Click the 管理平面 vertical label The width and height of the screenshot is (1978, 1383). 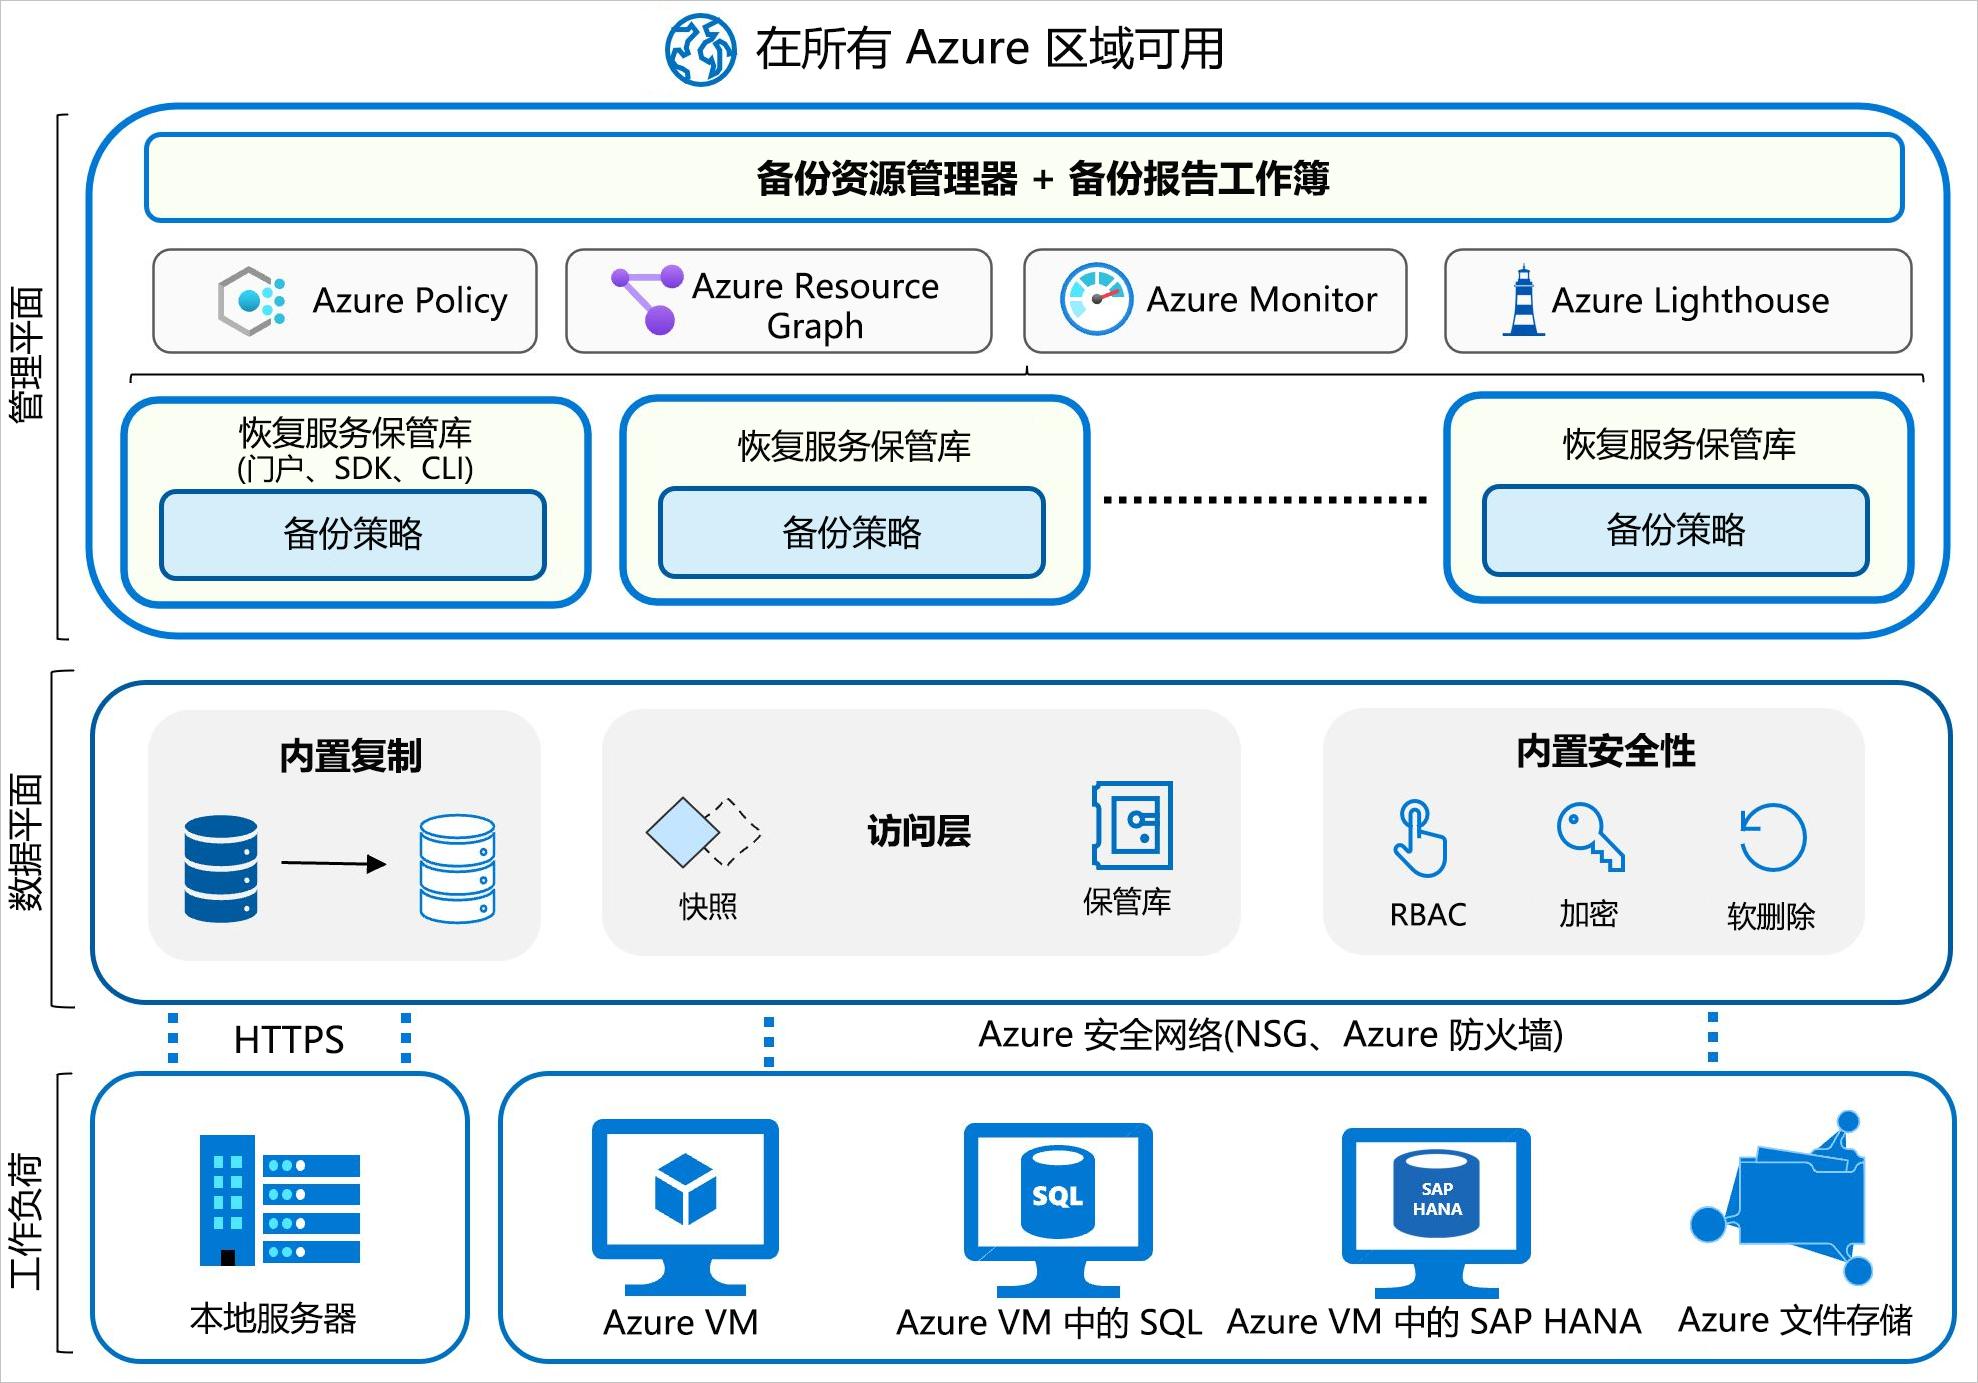[x=27, y=354]
